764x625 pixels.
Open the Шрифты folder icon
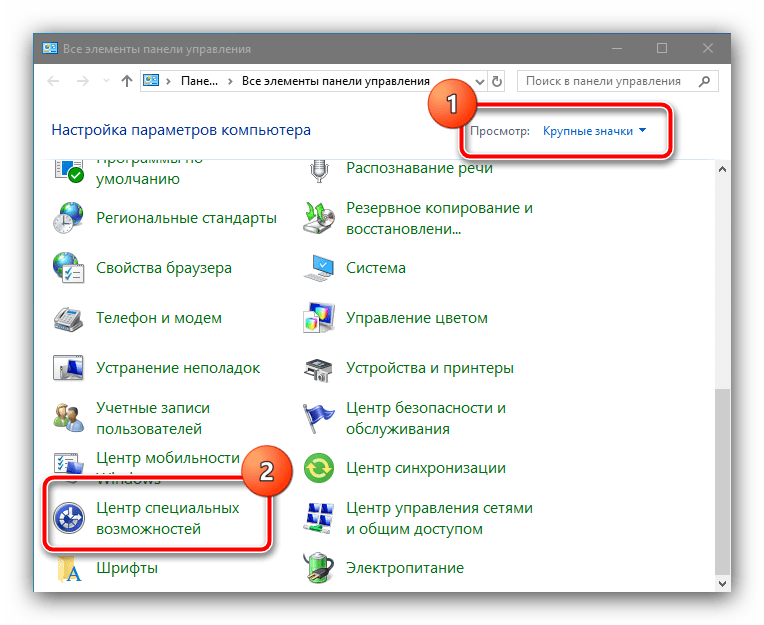[x=69, y=568]
